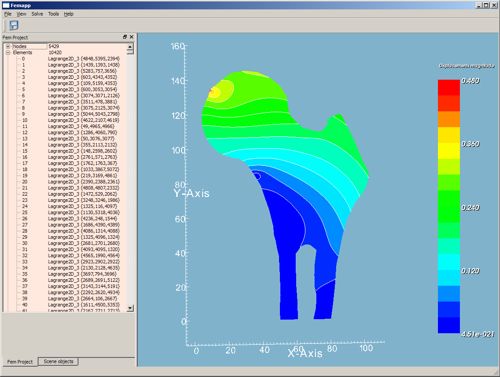Open the Solve menu
The image size is (500, 377).
(37, 14)
